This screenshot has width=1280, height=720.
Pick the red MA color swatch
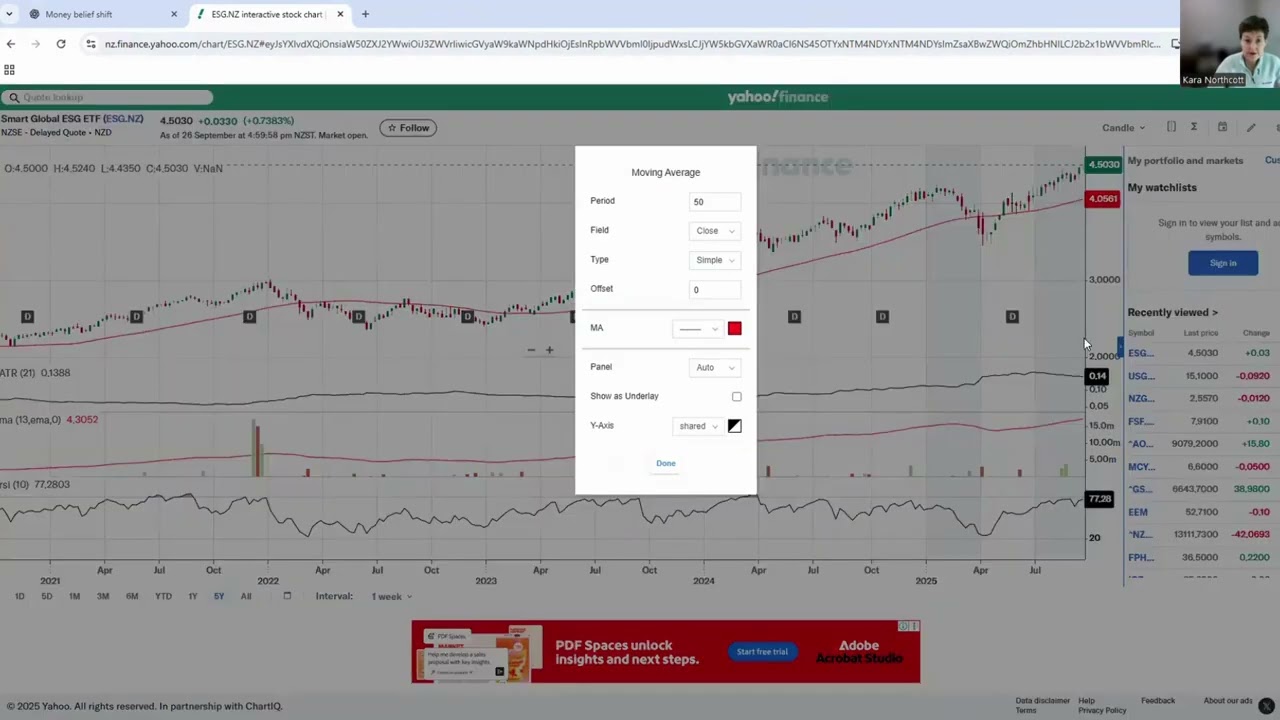[735, 329]
